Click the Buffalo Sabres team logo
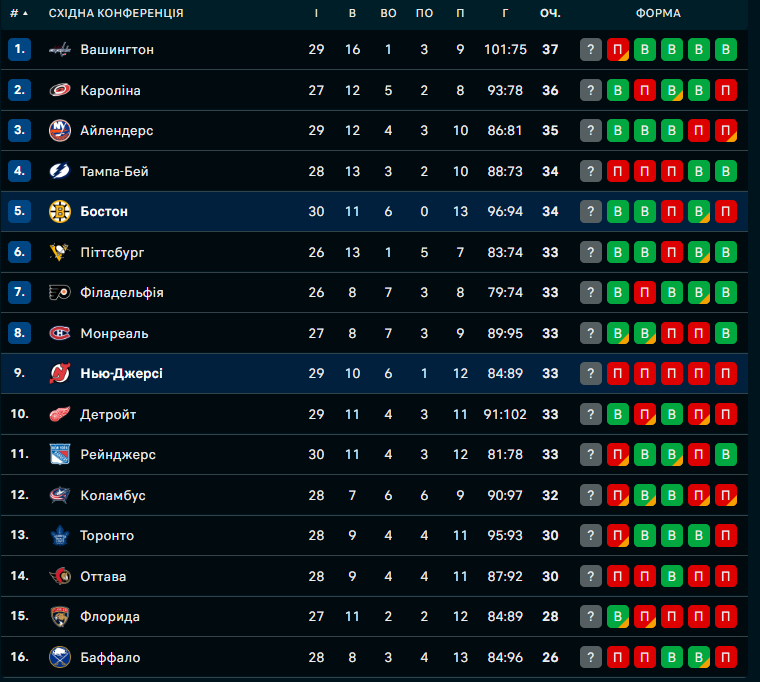Image resolution: width=760 pixels, height=682 pixels. coord(60,657)
